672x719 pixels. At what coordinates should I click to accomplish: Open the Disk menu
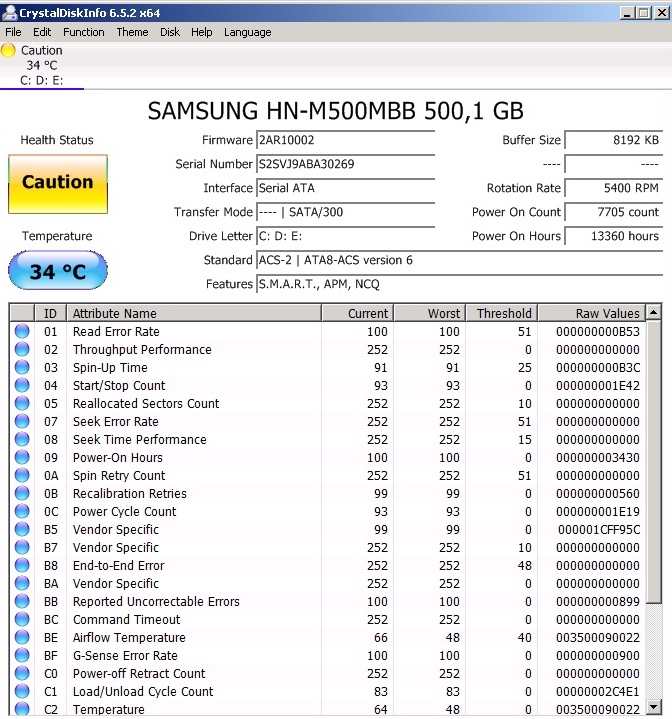(170, 32)
